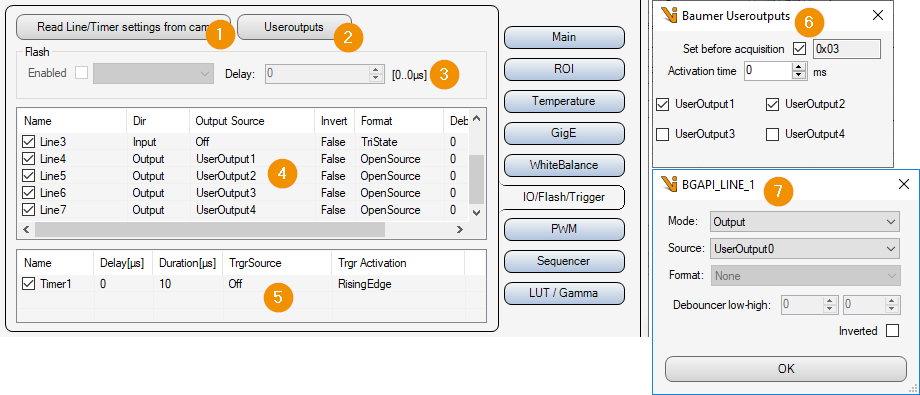
Task: Toggle Set before acquisition checkbox
Action: (x=799, y=49)
